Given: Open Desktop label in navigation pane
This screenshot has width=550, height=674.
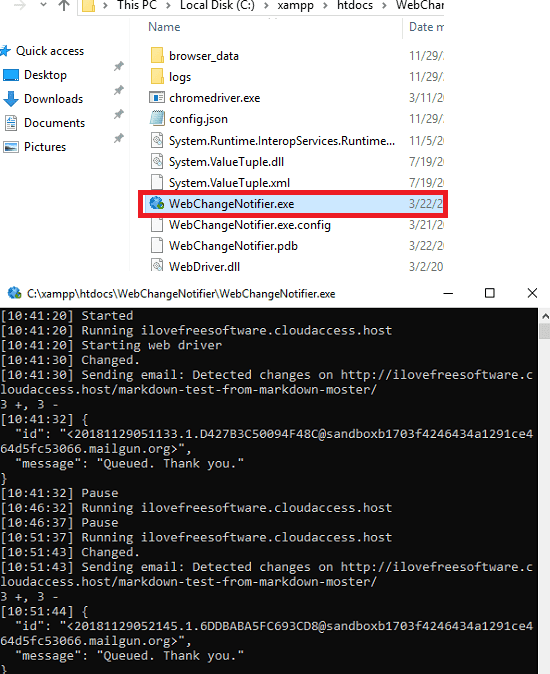Looking at the screenshot, I should coord(45,75).
